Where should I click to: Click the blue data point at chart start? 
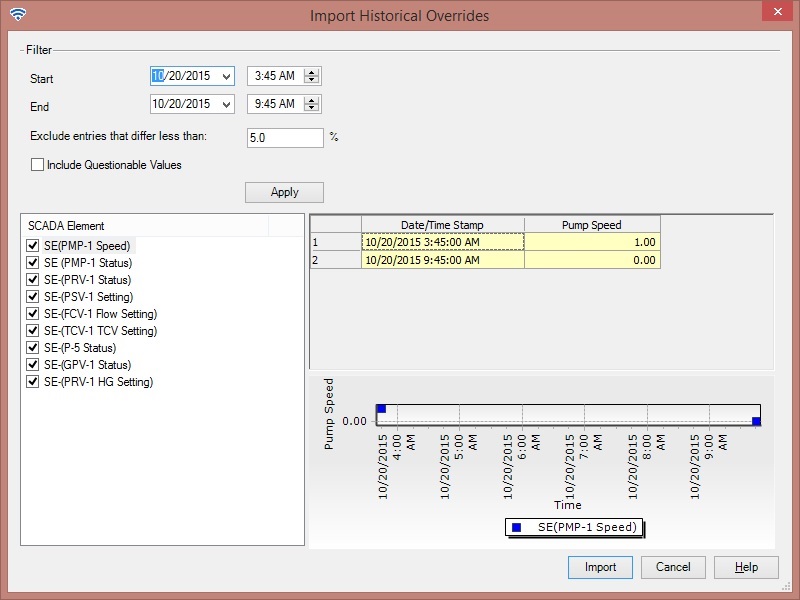381,409
